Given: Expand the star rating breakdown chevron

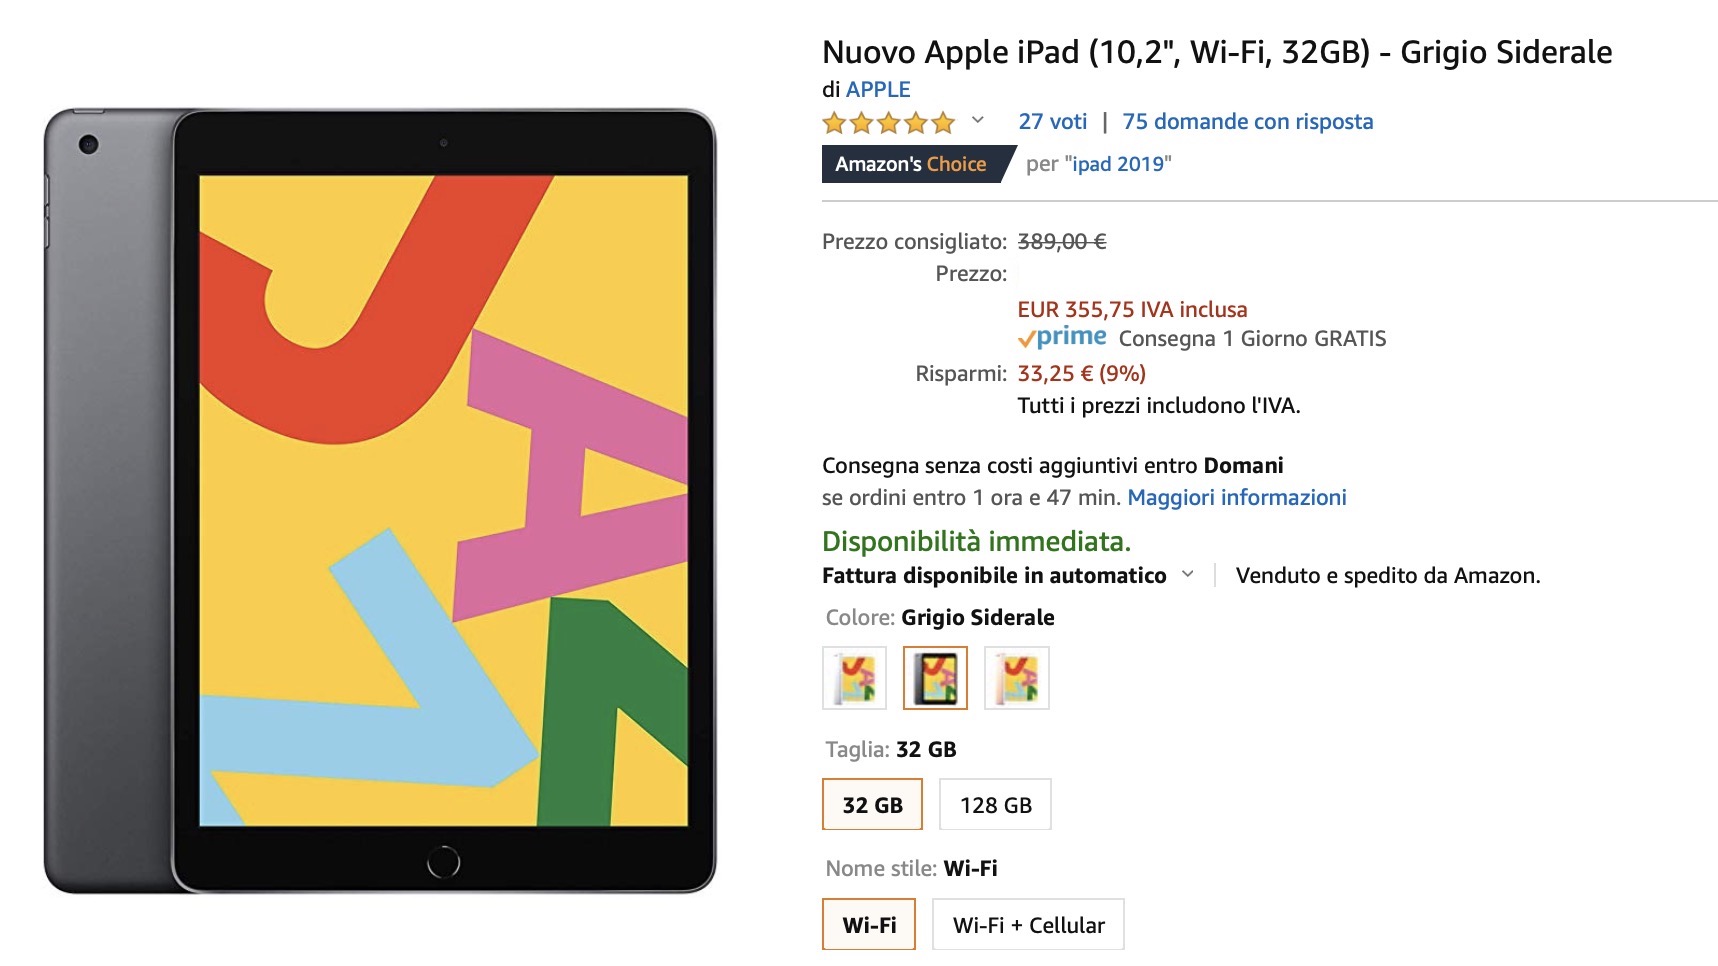Looking at the screenshot, I should point(978,121).
